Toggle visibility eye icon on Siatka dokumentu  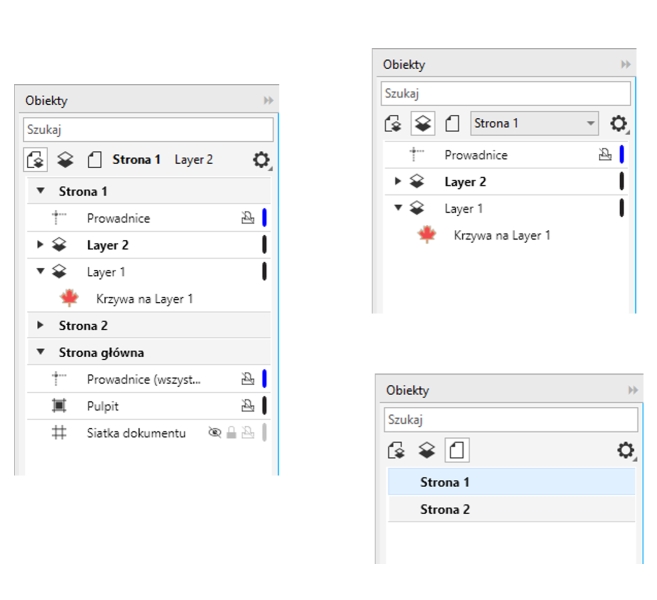coord(213,433)
